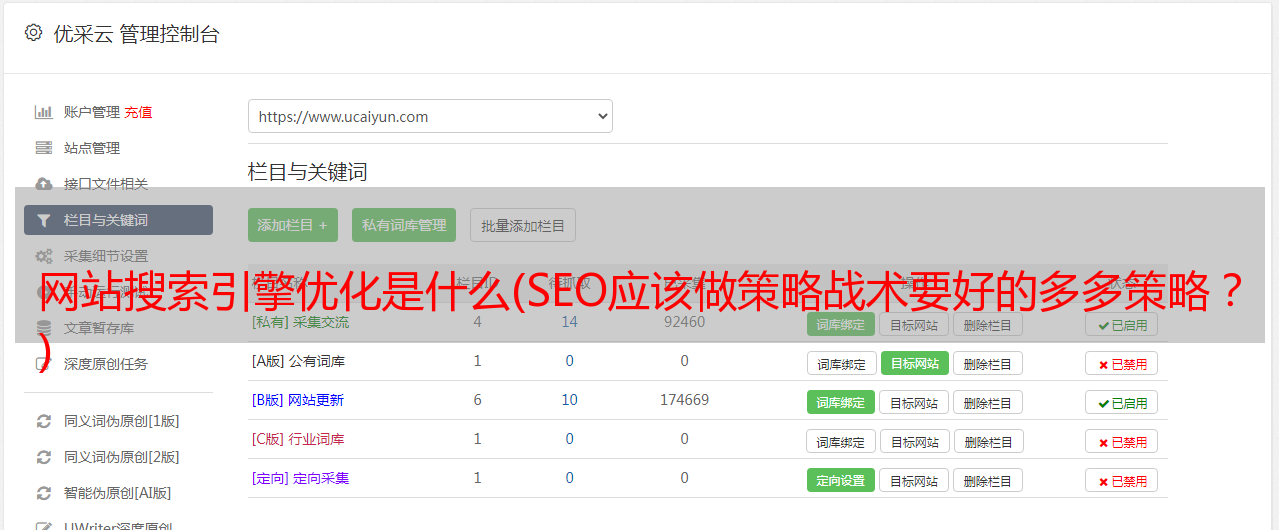The width and height of the screenshot is (1279, 530).
Task: Click the value 92460 in 采集交流 row
Action: point(684,322)
